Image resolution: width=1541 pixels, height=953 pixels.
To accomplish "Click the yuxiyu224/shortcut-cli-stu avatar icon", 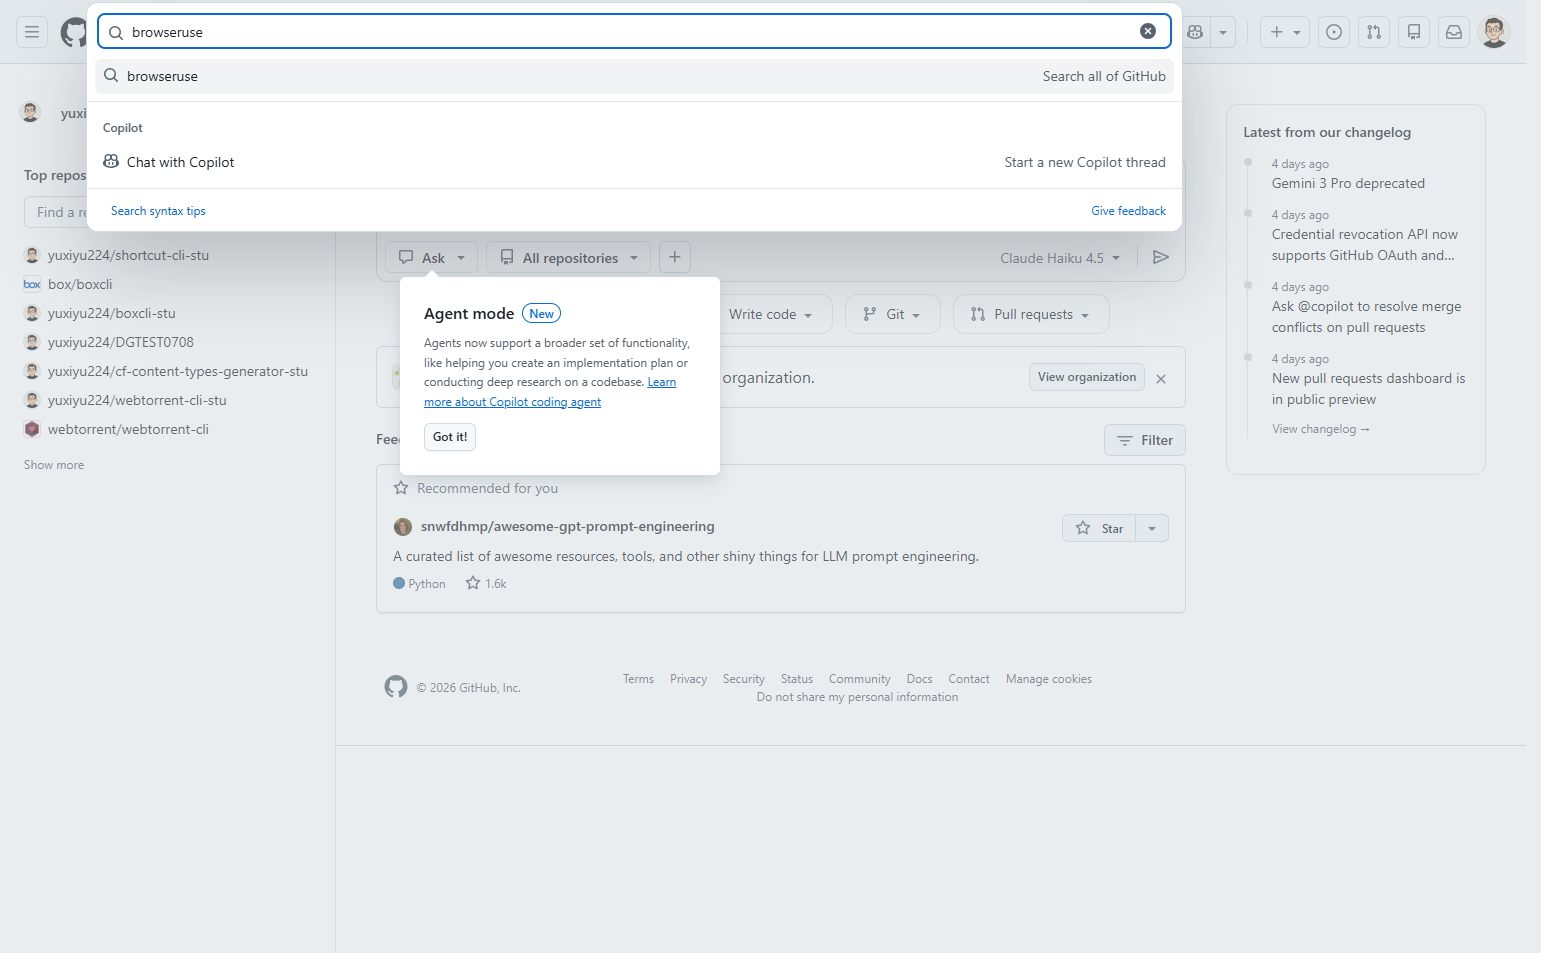I will [32, 255].
